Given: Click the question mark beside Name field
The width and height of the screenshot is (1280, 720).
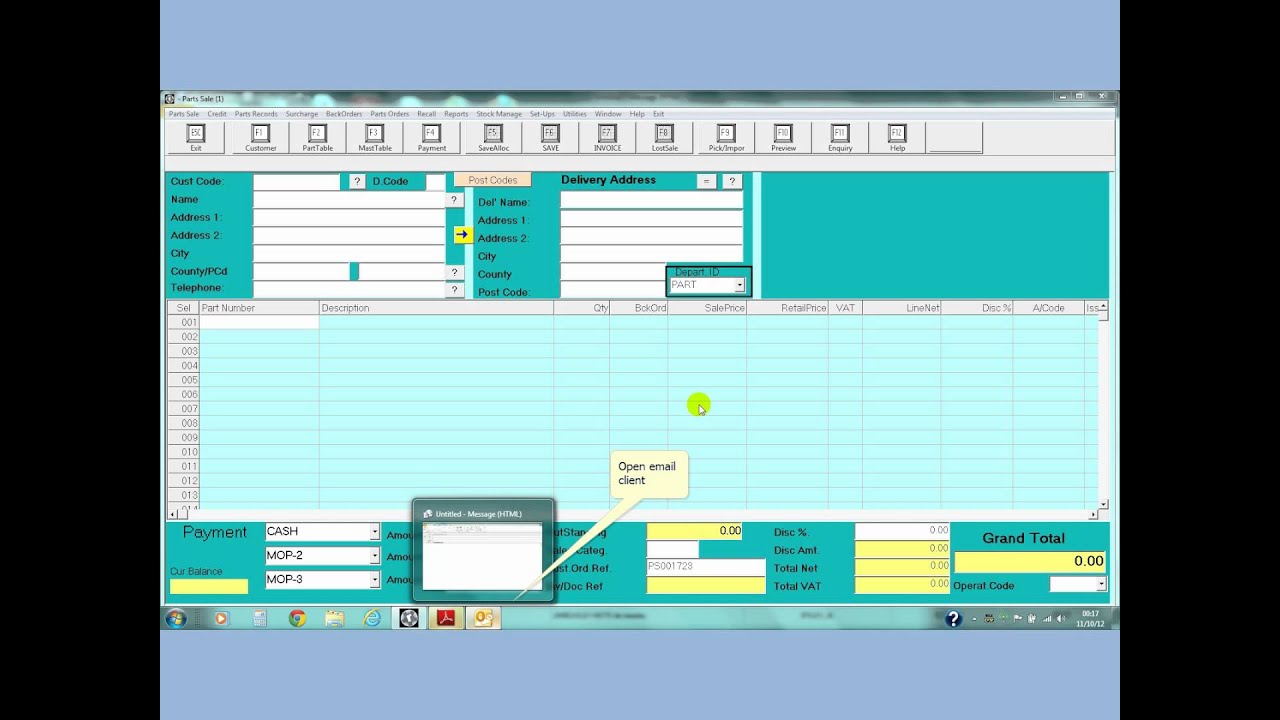Looking at the screenshot, I should (x=455, y=200).
